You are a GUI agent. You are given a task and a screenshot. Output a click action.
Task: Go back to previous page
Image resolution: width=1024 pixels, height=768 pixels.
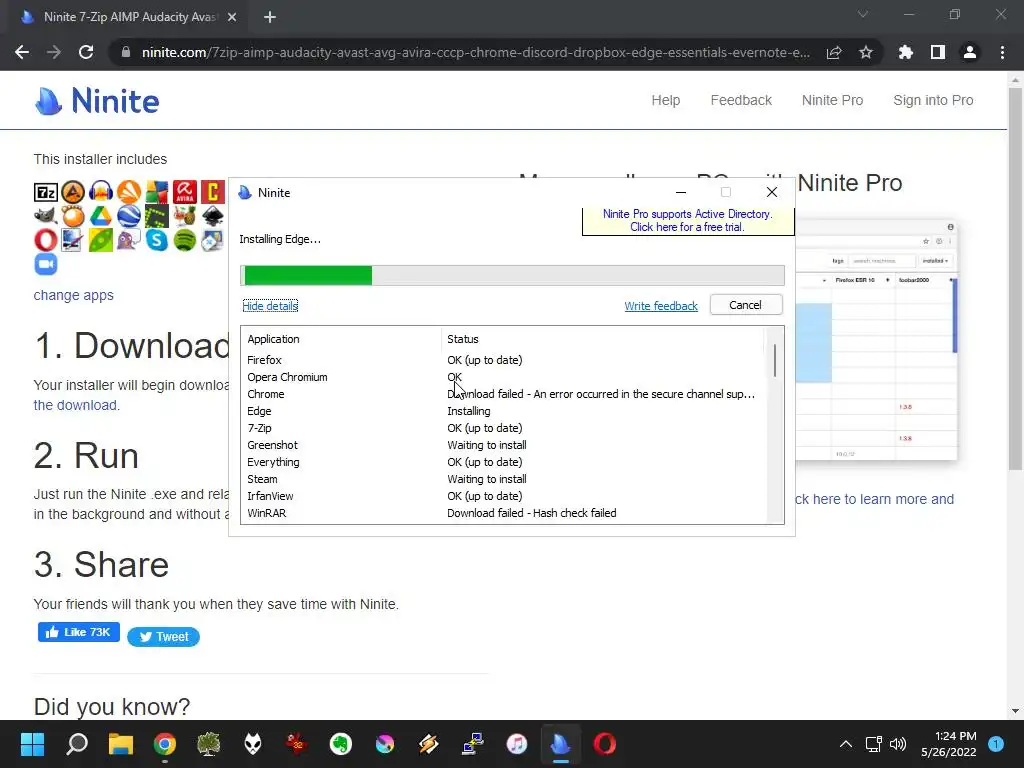[22, 52]
